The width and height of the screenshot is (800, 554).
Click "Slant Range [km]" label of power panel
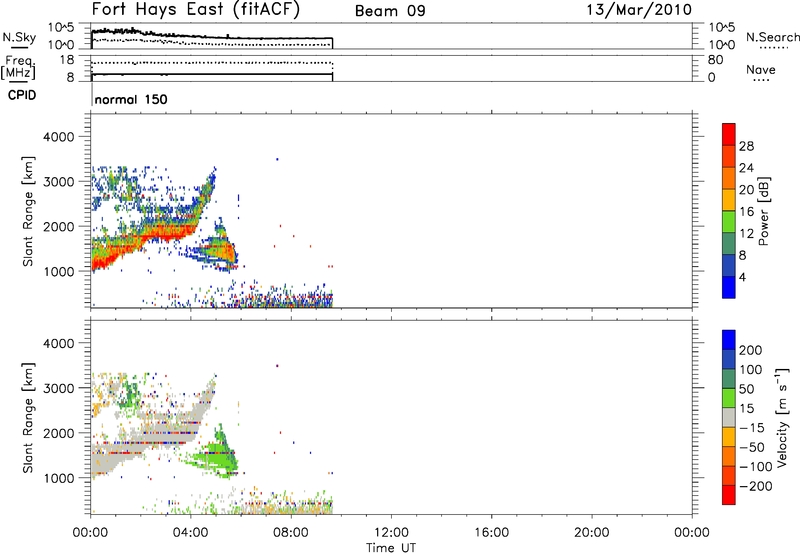(x=28, y=211)
